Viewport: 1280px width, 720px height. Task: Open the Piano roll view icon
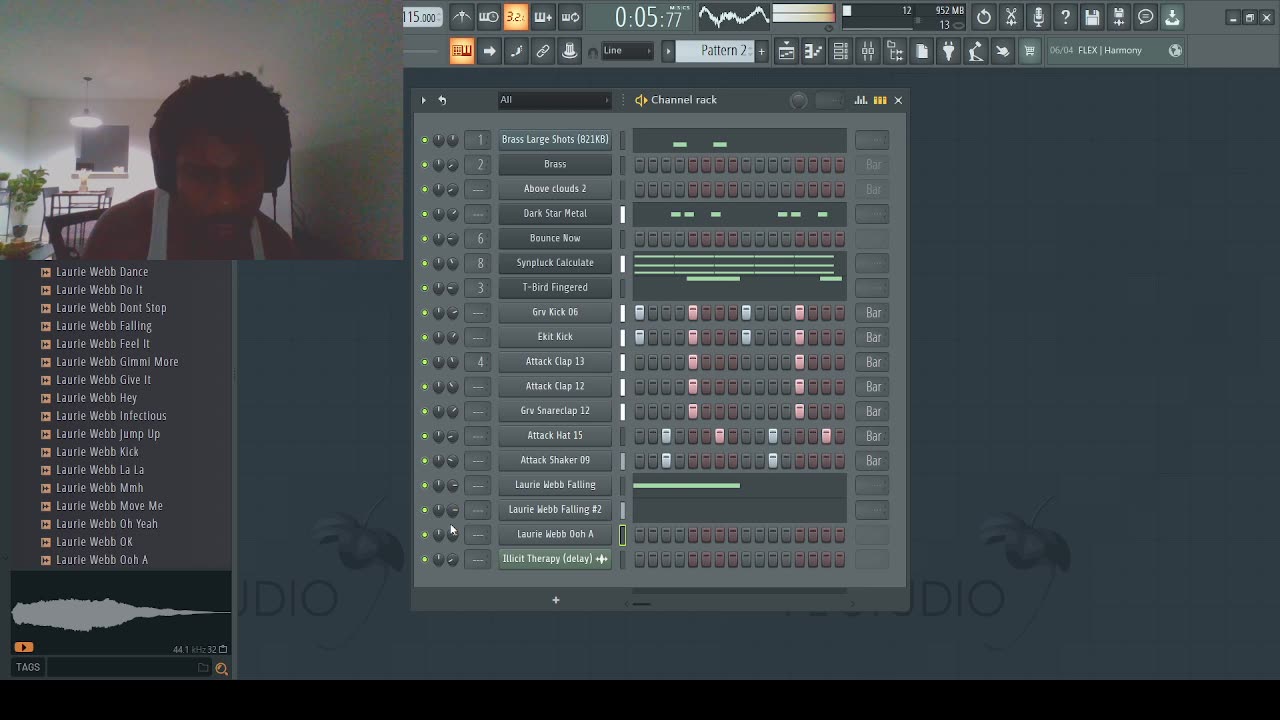click(814, 51)
